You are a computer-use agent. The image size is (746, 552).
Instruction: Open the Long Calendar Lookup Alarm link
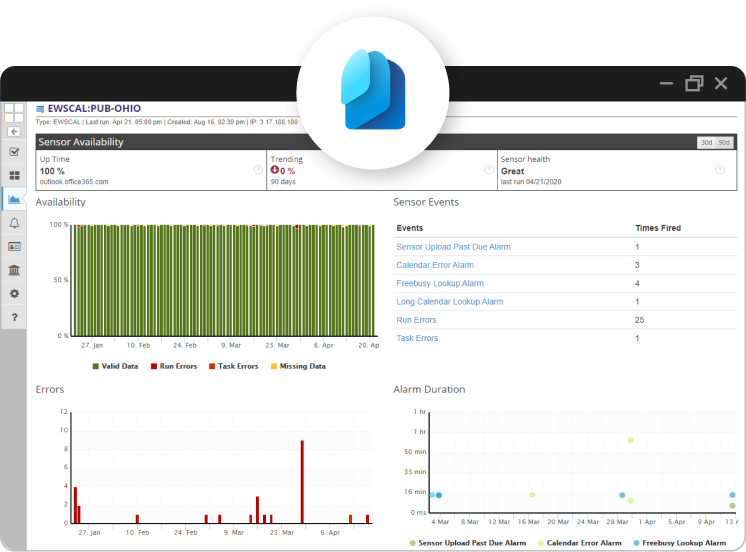click(450, 302)
